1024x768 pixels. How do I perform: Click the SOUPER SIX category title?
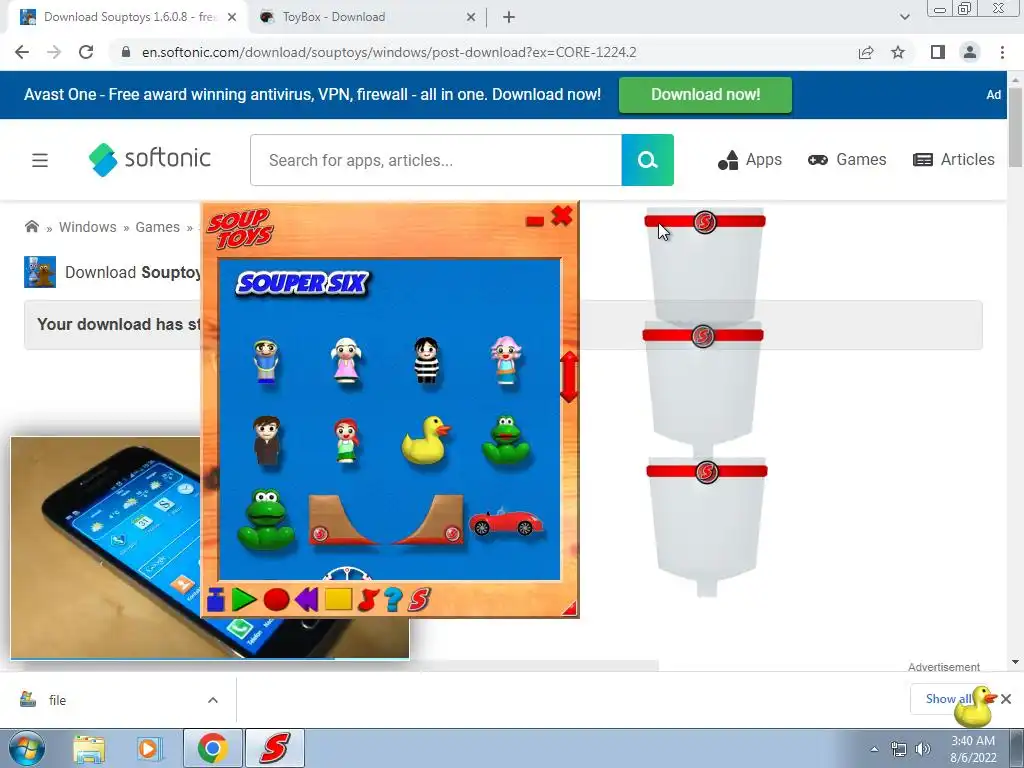point(302,283)
